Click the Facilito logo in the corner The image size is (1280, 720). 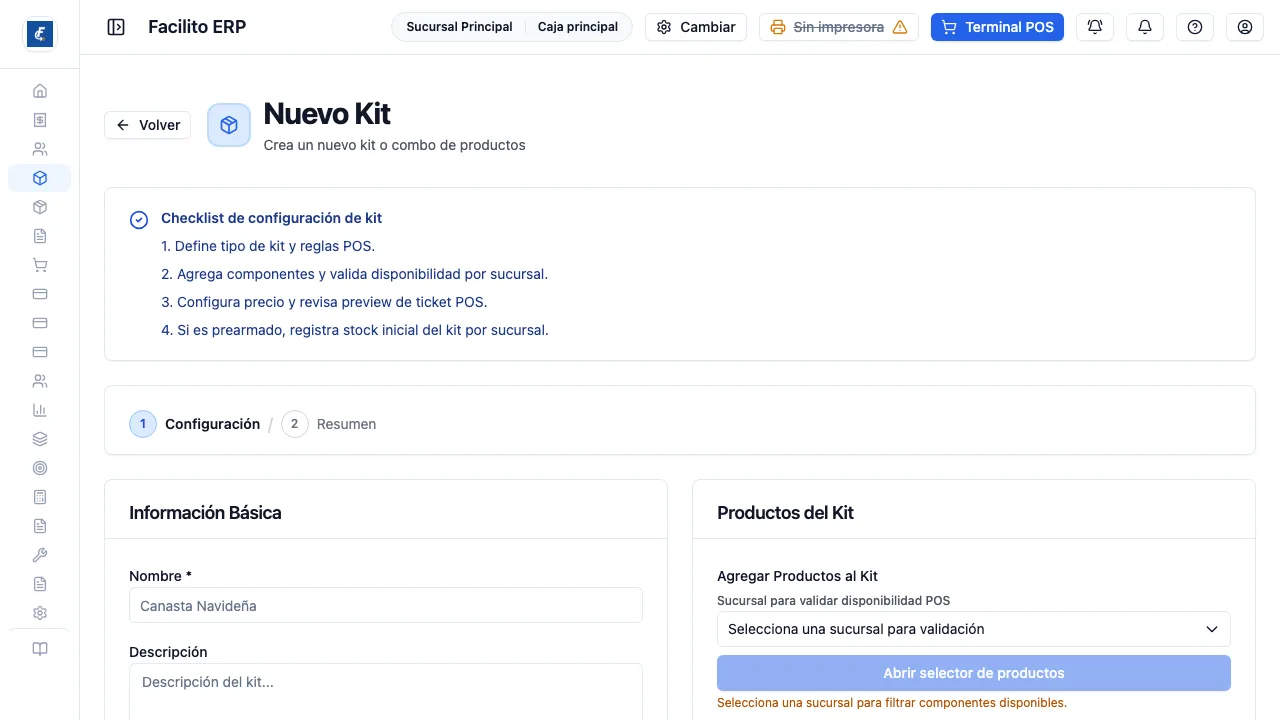coord(40,34)
